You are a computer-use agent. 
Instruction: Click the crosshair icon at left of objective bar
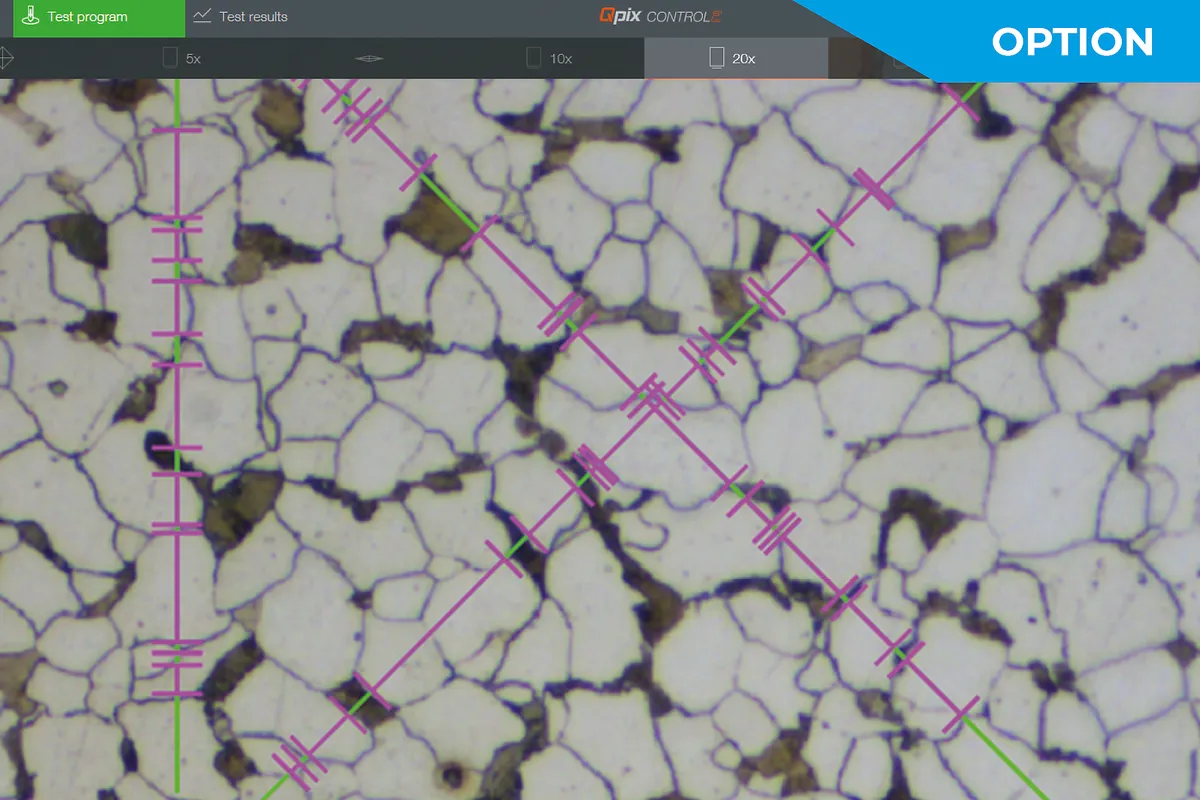tap(5, 58)
